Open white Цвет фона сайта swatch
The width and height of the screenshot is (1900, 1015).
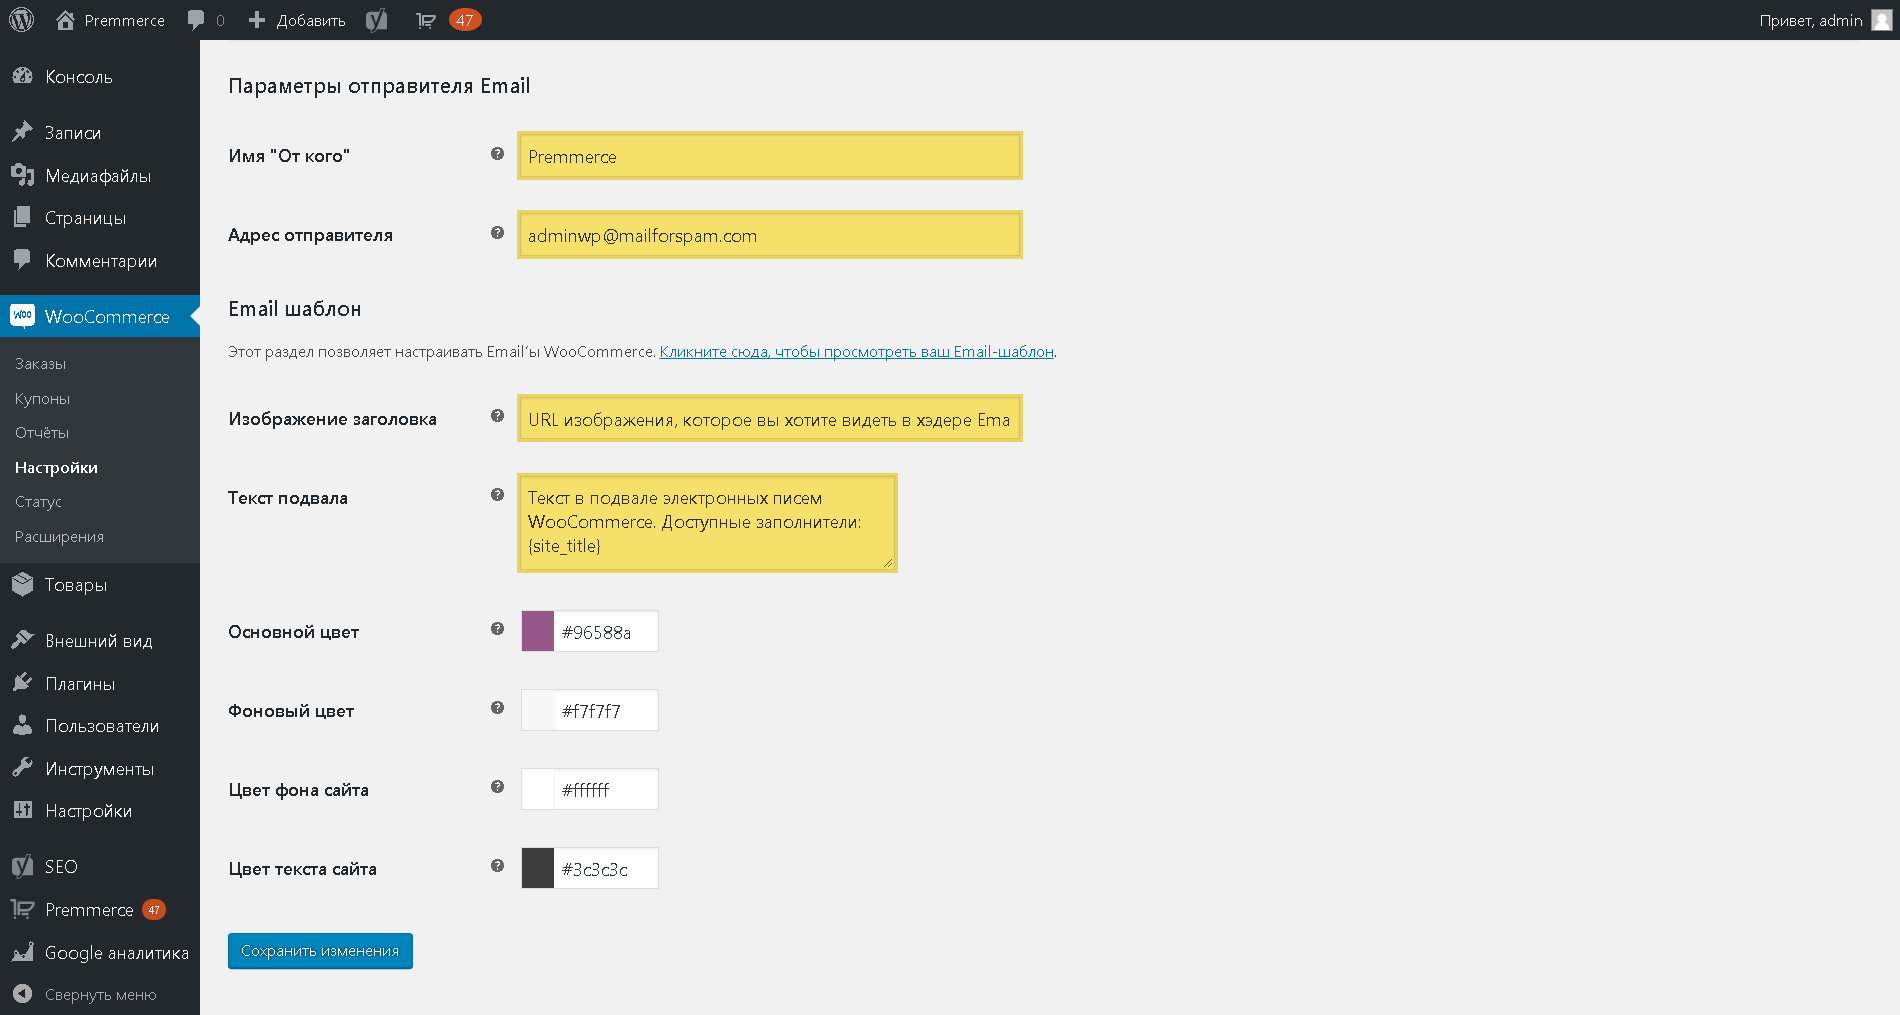[x=538, y=790]
